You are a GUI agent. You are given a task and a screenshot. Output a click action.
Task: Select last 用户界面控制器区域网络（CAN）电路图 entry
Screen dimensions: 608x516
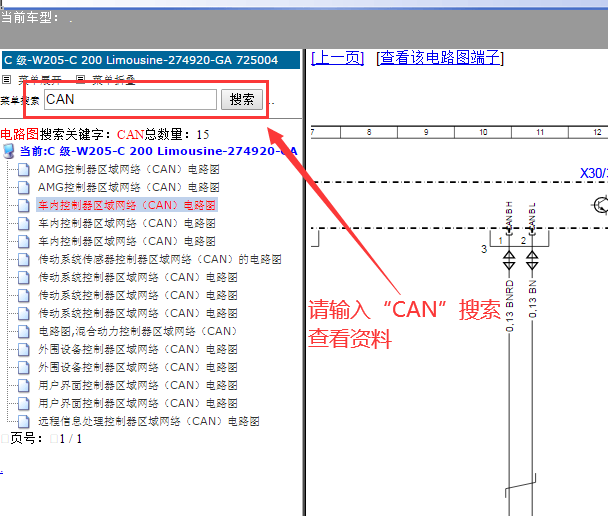coord(138,404)
